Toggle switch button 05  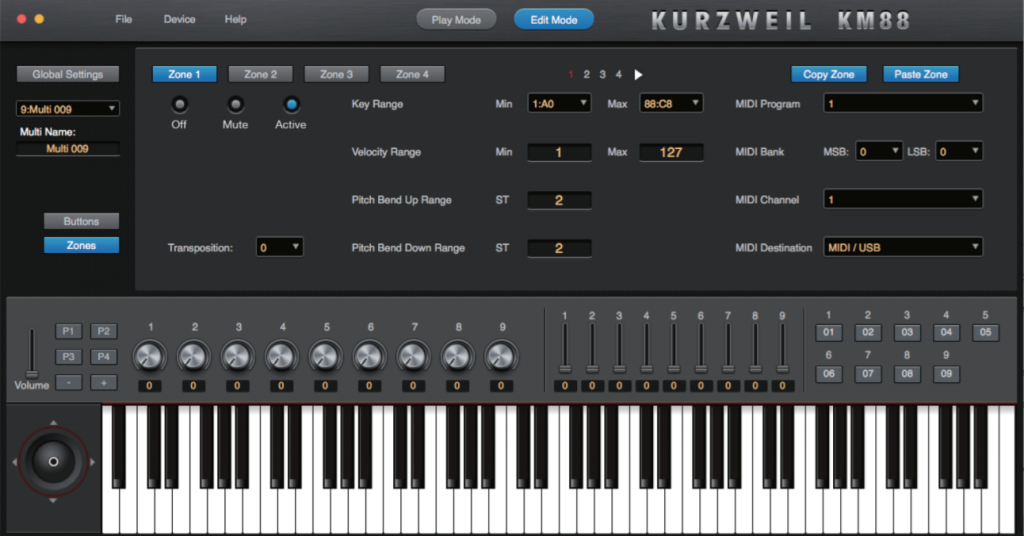[x=985, y=332]
